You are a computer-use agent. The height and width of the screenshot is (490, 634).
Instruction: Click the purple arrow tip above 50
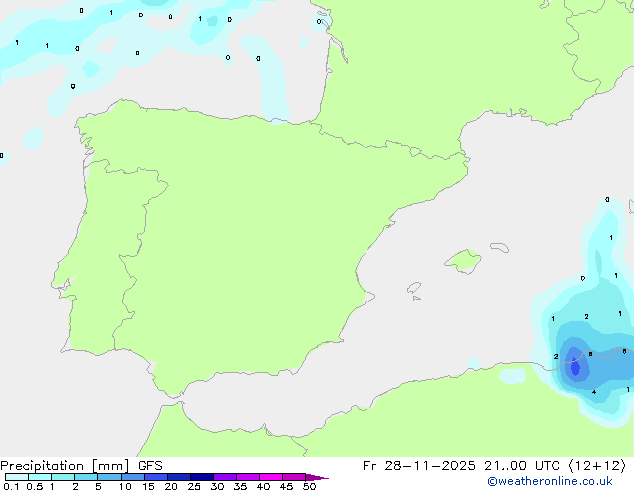point(317,477)
